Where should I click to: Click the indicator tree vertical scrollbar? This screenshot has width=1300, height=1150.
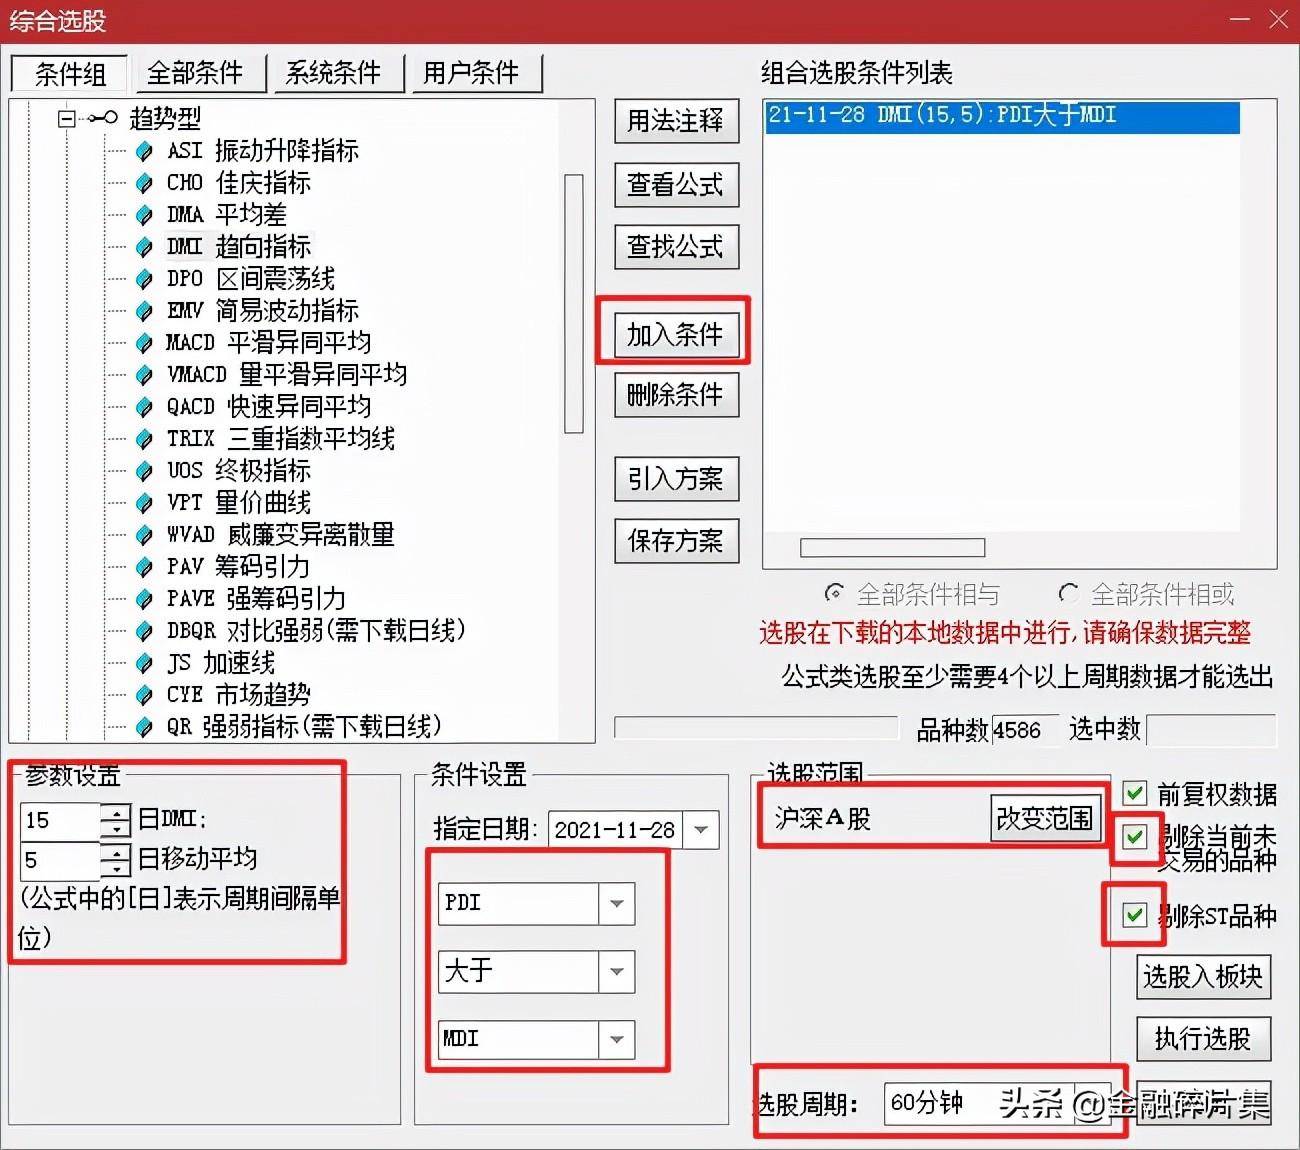(573, 303)
